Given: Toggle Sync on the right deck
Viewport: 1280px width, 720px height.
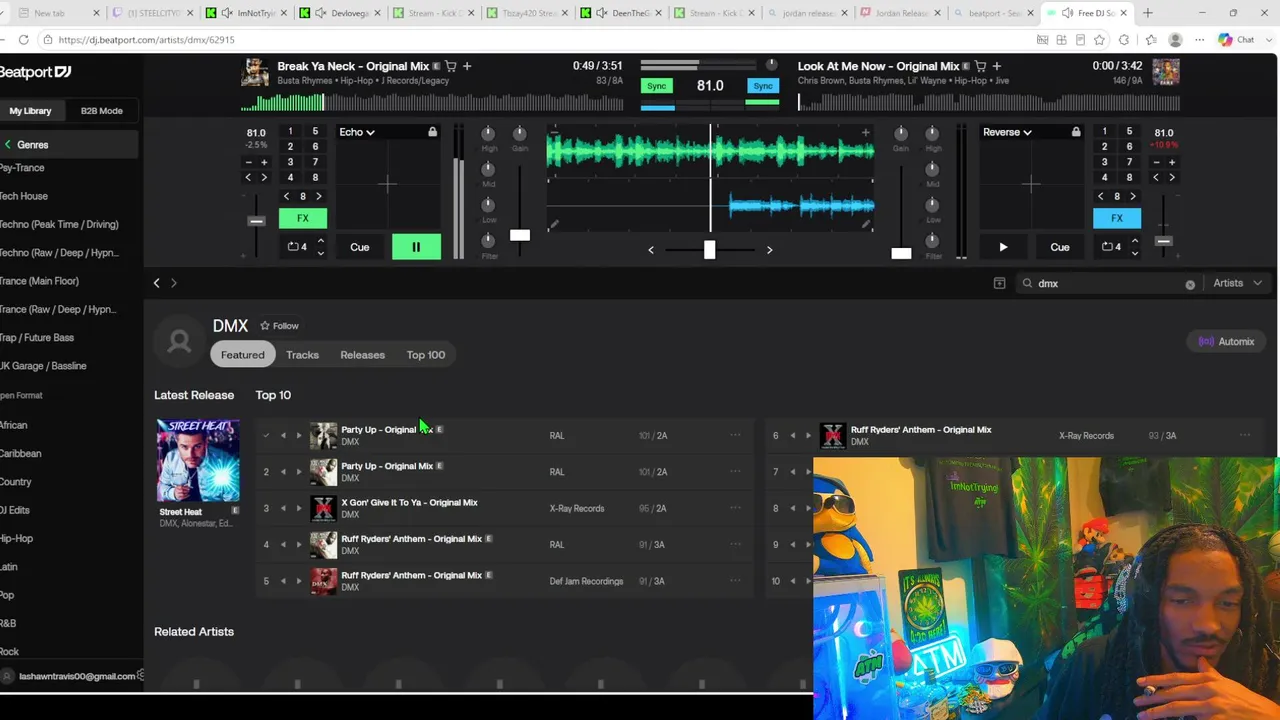Looking at the screenshot, I should [763, 86].
